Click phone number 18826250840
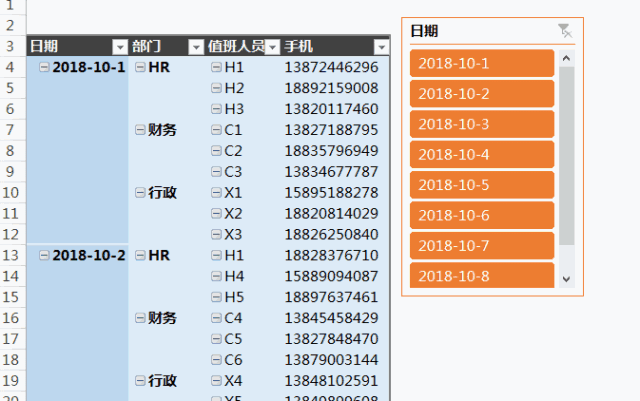The height and width of the screenshot is (401, 640). (331, 234)
